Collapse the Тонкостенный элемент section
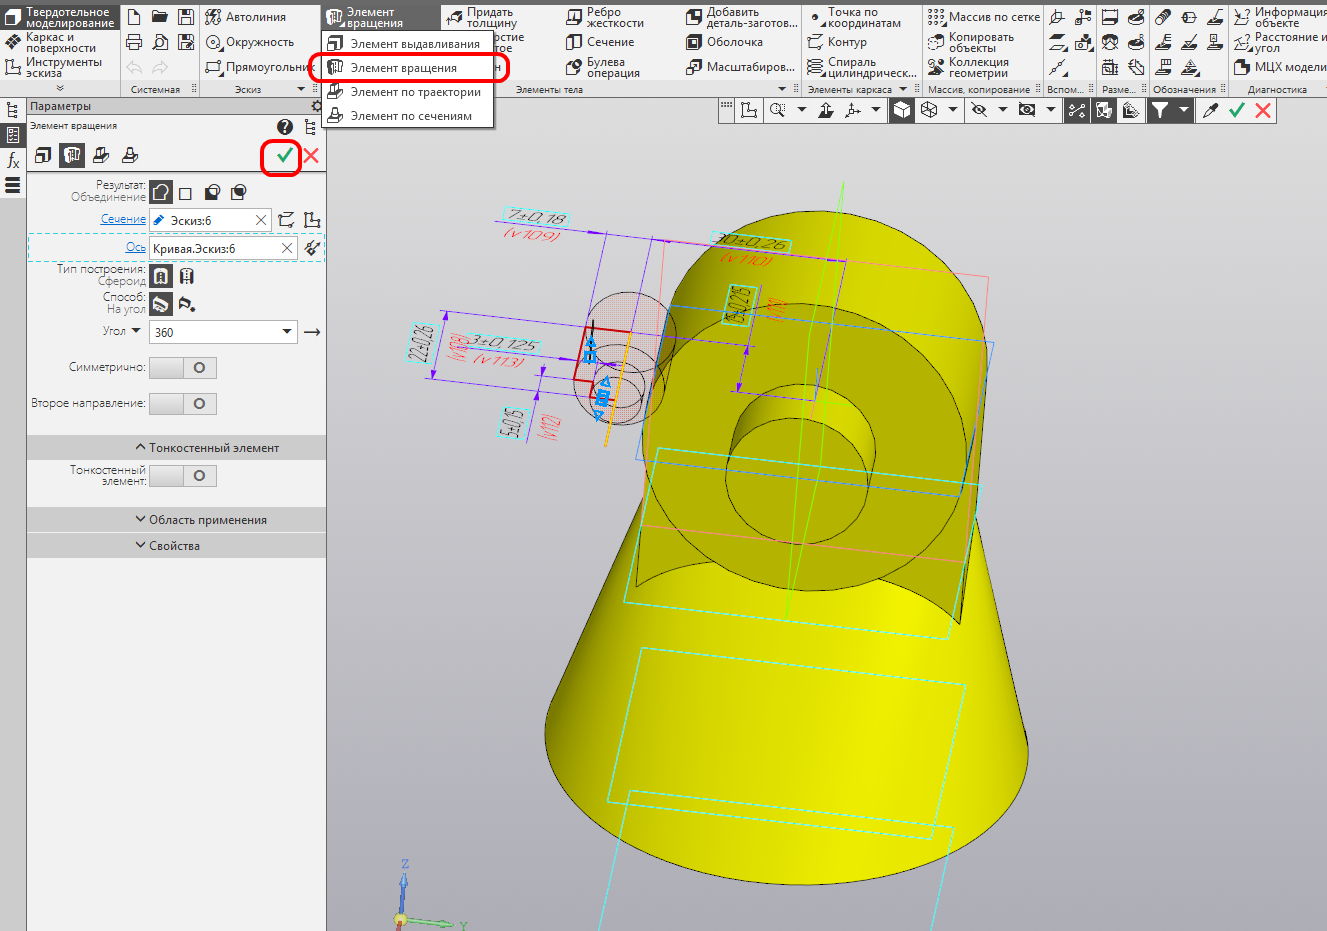Screen dimensions: 1327x931 [176, 448]
